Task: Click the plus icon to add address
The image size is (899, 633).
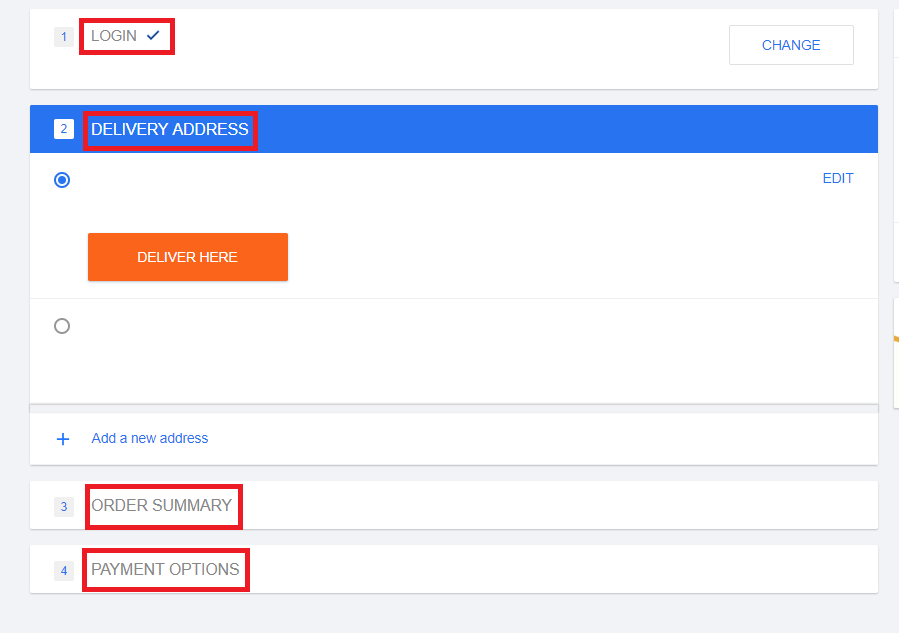Action: [63, 439]
